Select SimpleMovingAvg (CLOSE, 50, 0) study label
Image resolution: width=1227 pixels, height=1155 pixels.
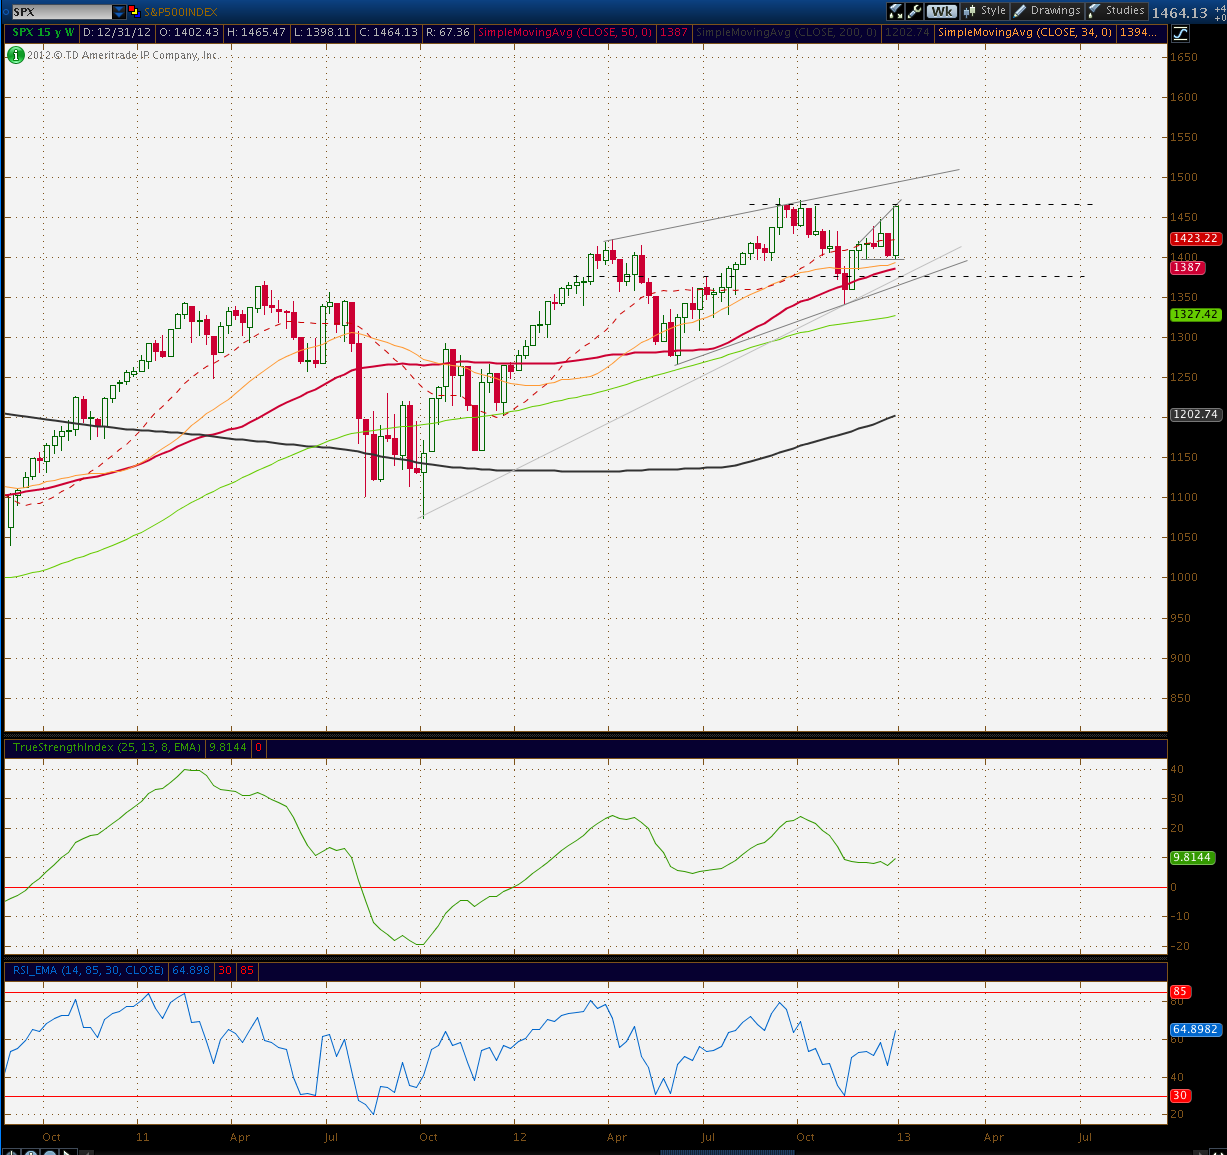pyautogui.click(x=565, y=33)
